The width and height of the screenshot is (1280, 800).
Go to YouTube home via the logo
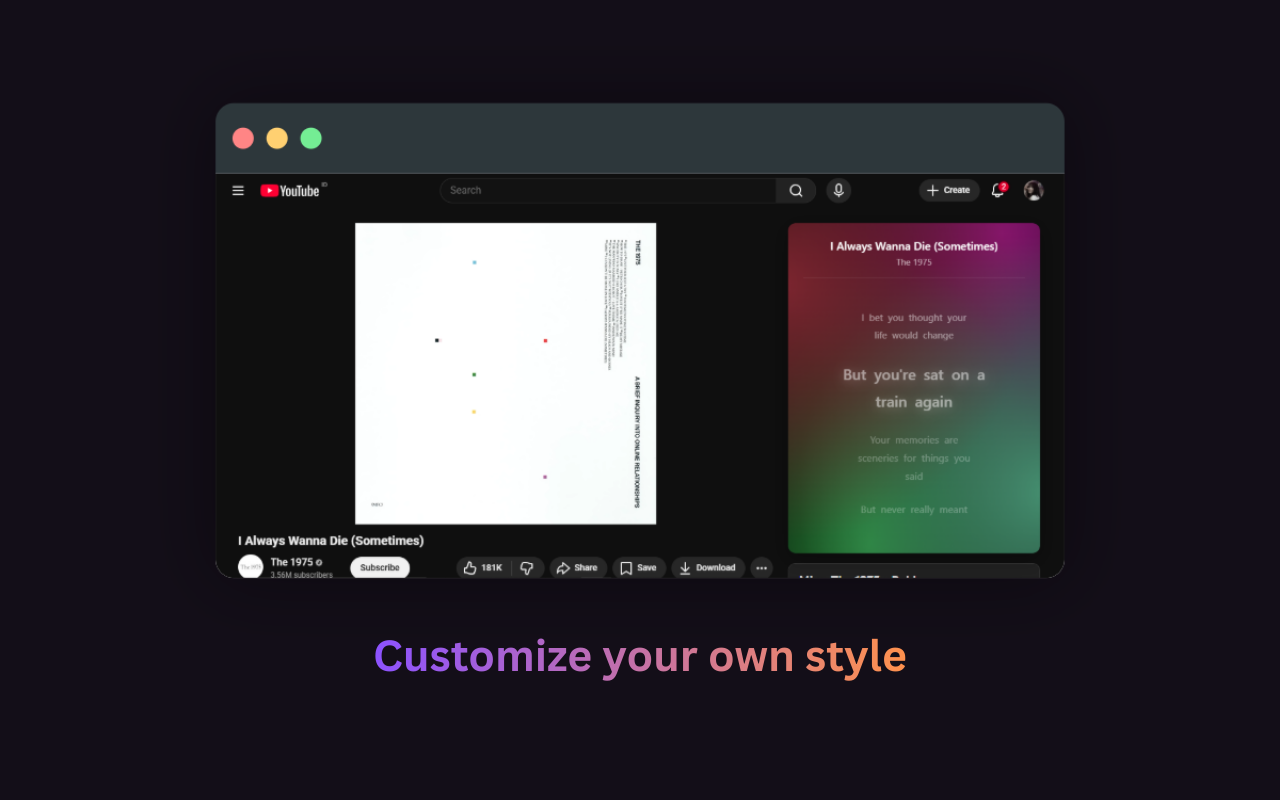pyautogui.click(x=290, y=191)
